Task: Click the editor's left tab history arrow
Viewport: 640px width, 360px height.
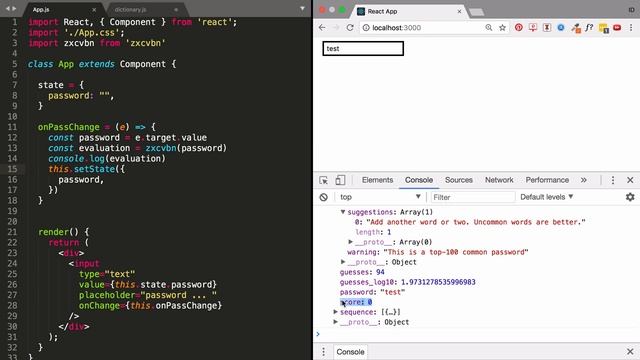Action: click(7, 9)
